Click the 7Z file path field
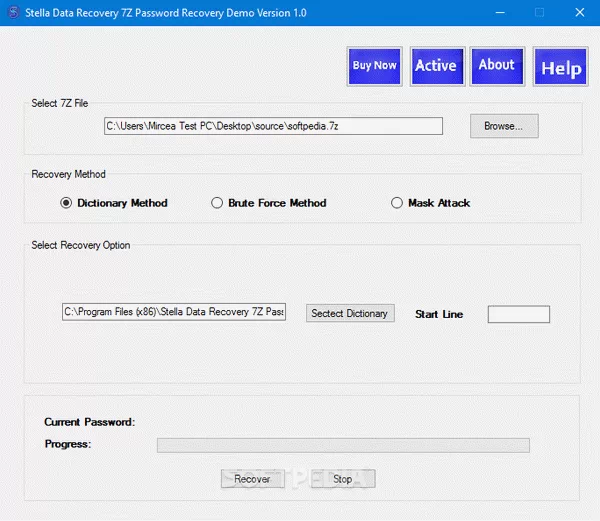The image size is (600, 521). 273,126
